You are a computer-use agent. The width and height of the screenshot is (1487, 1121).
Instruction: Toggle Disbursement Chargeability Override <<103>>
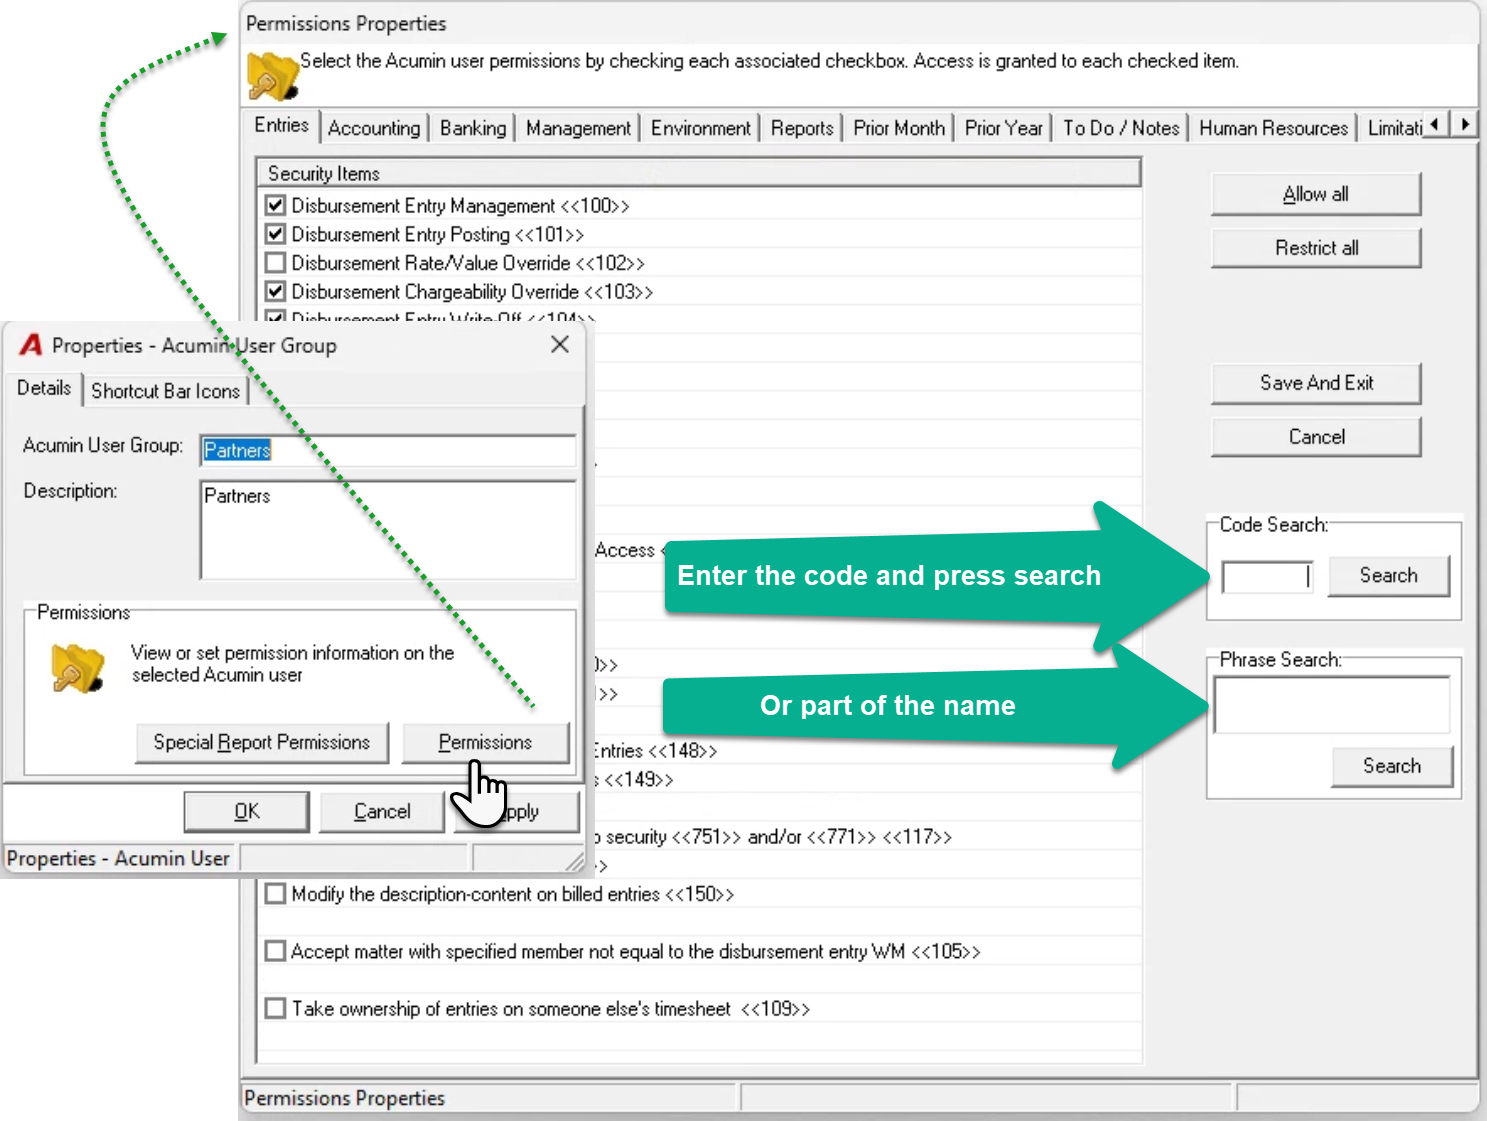(x=276, y=292)
